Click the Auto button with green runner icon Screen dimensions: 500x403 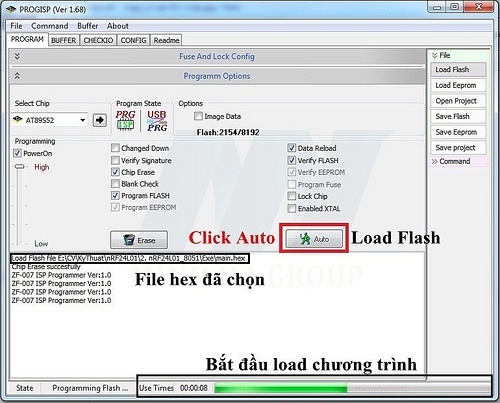pyautogui.click(x=314, y=239)
